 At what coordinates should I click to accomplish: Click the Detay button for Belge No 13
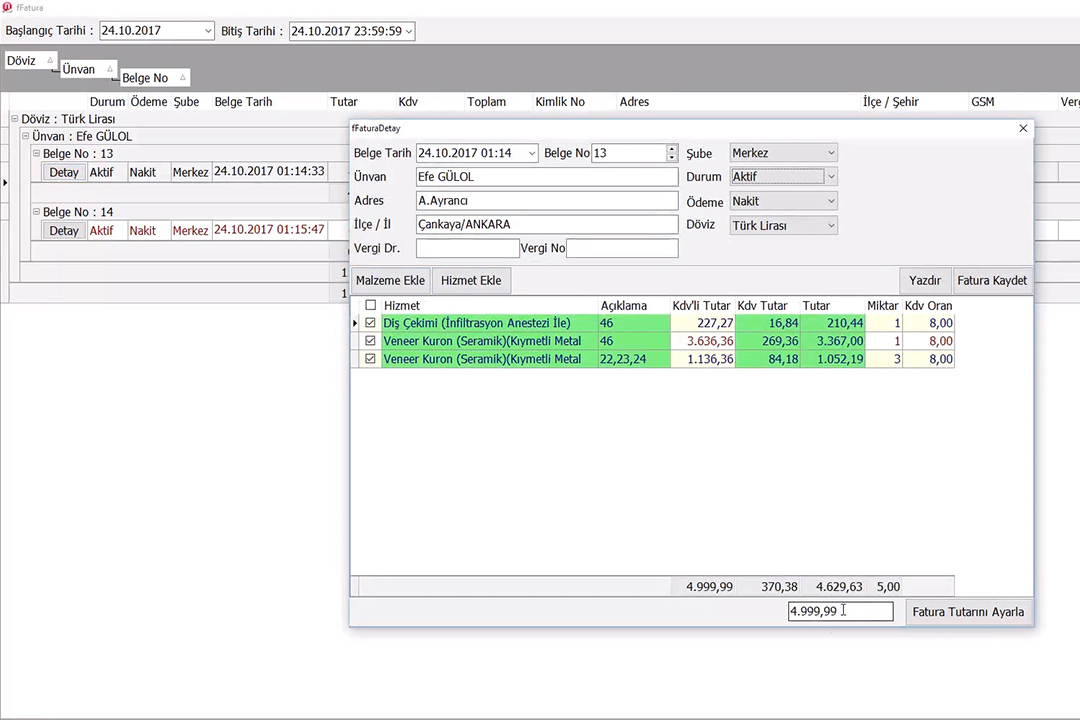pyautogui.click(x=64, y=172)
